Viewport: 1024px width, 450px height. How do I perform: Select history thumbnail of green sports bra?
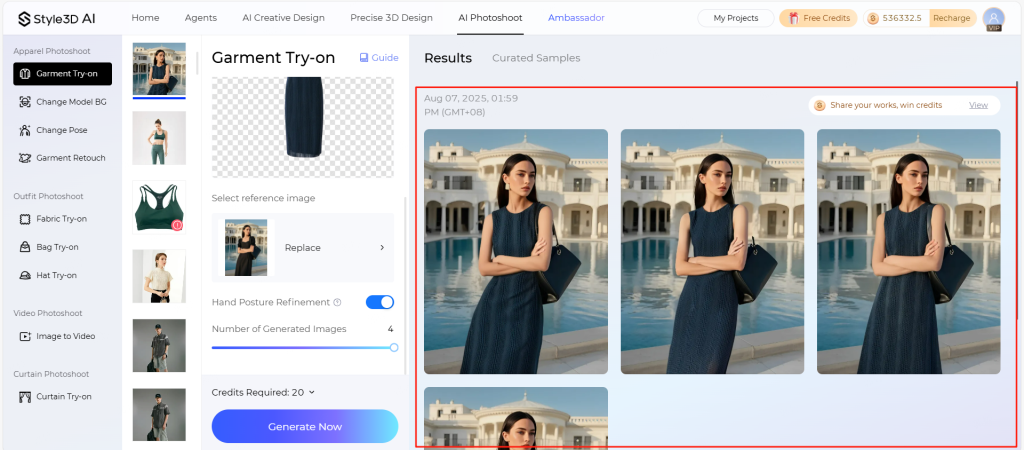tap(159, 207)
